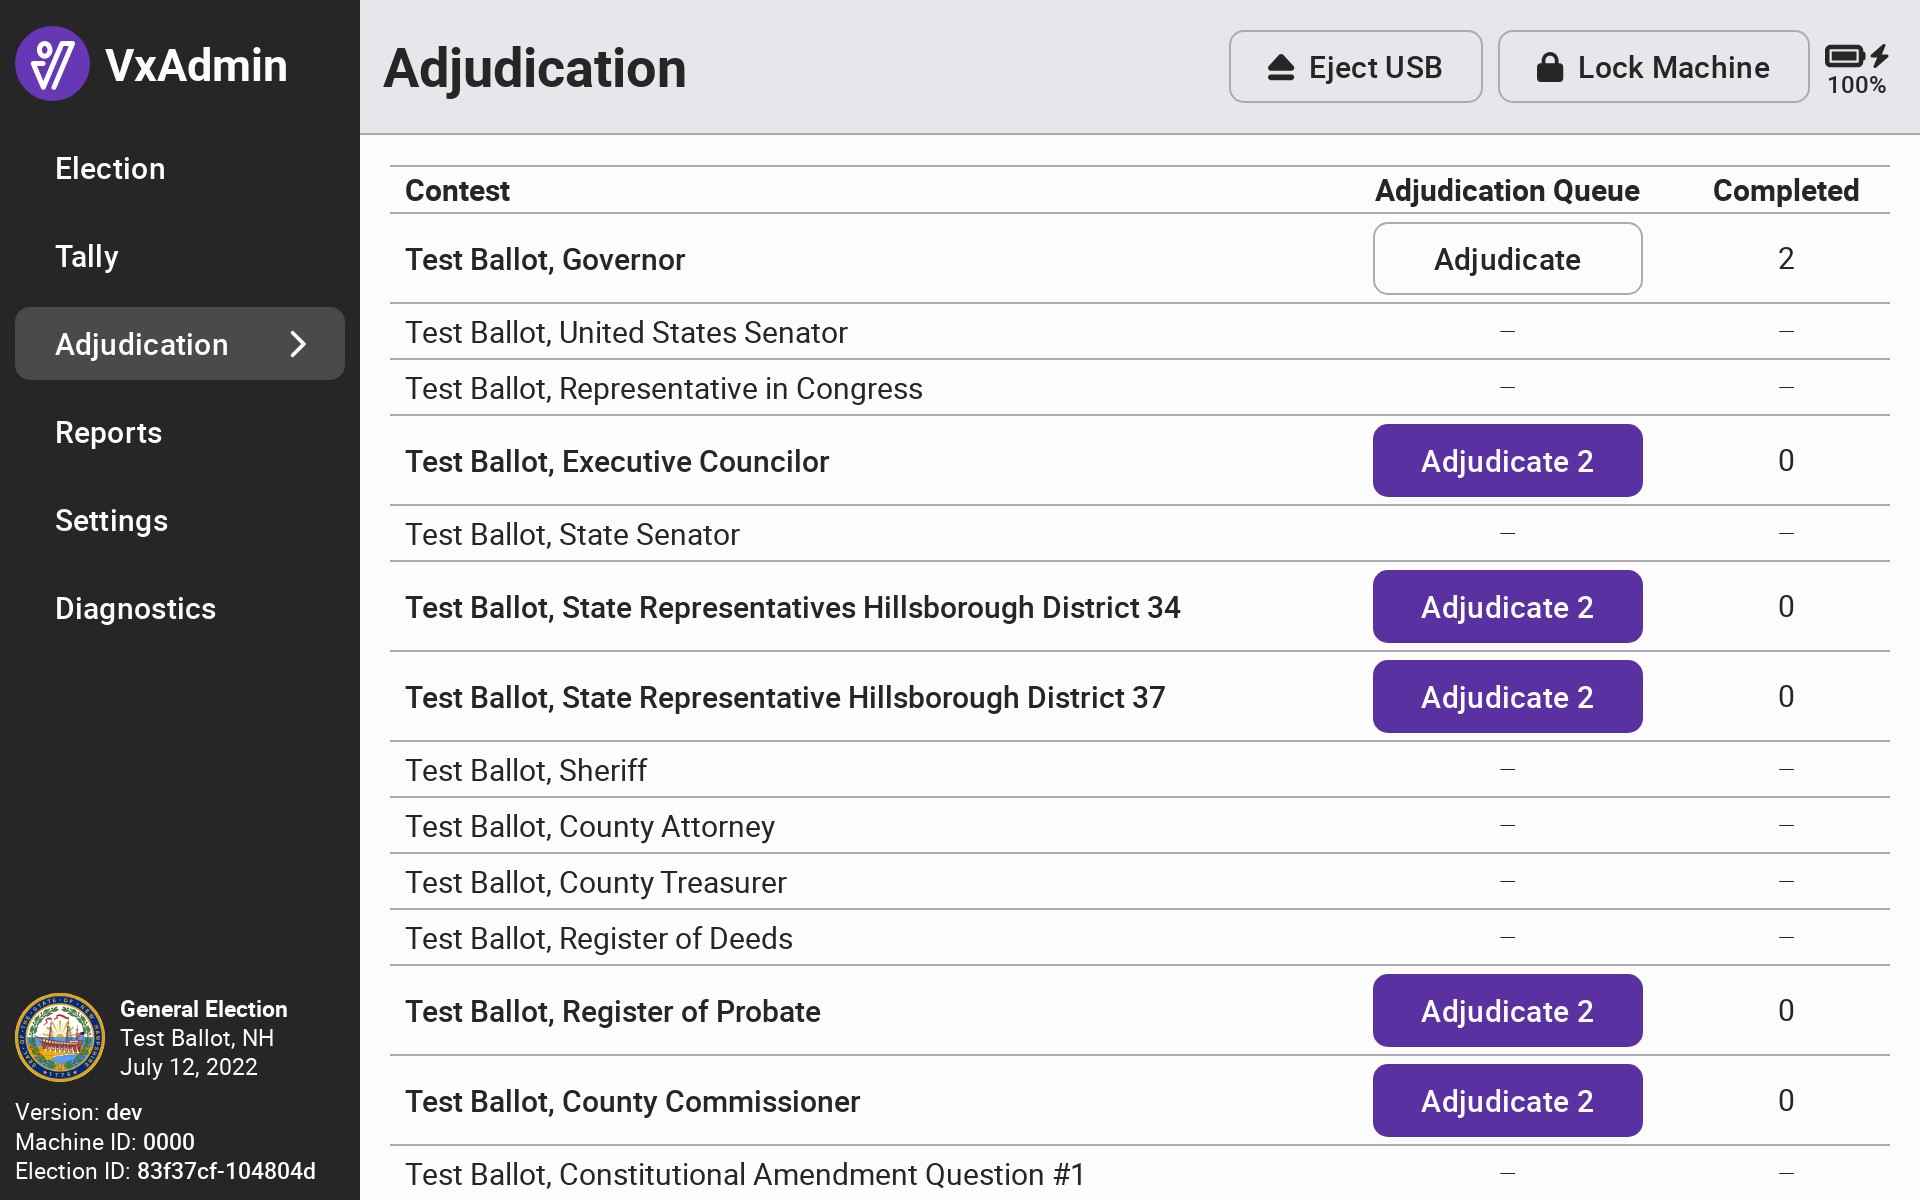Open the Reports section
This screenshot has height=1200, width=1920.
click(108, 432)
